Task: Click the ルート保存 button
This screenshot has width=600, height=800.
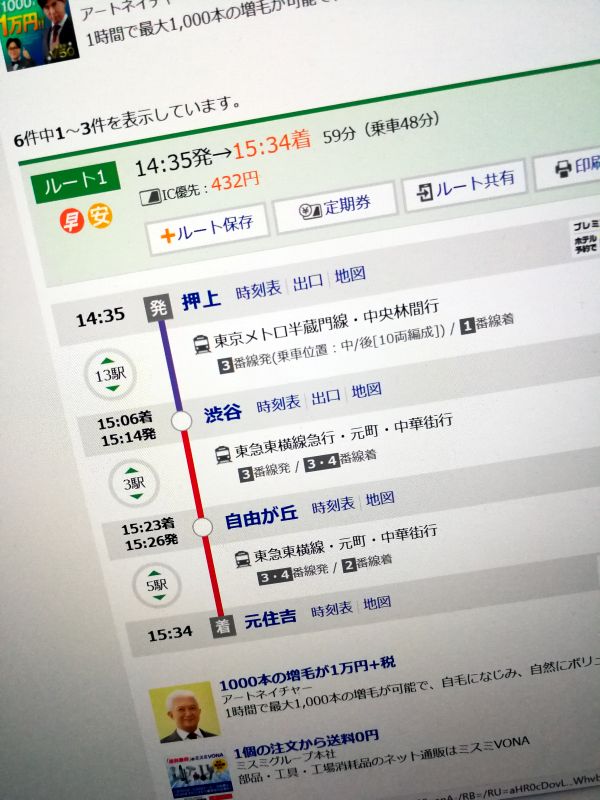Action: tap(207, 229)
